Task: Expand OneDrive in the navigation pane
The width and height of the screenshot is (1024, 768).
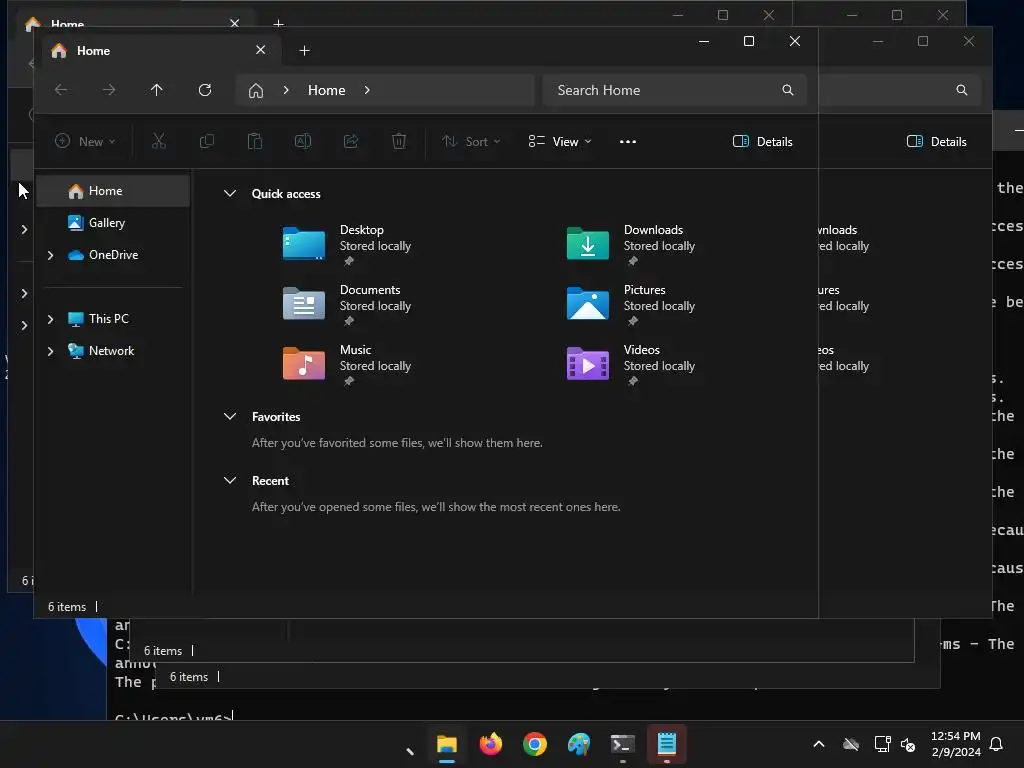Action: (x=50, y=255)
